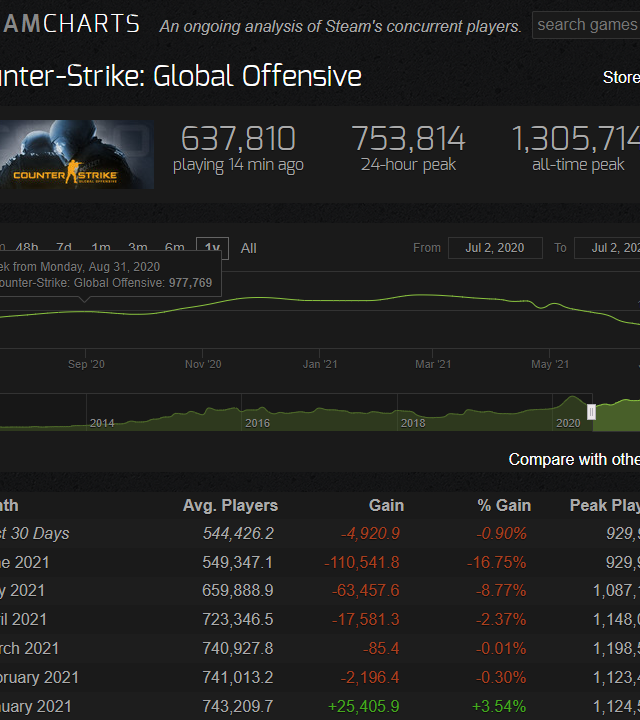Select the 7d chart range

[64, 248]
